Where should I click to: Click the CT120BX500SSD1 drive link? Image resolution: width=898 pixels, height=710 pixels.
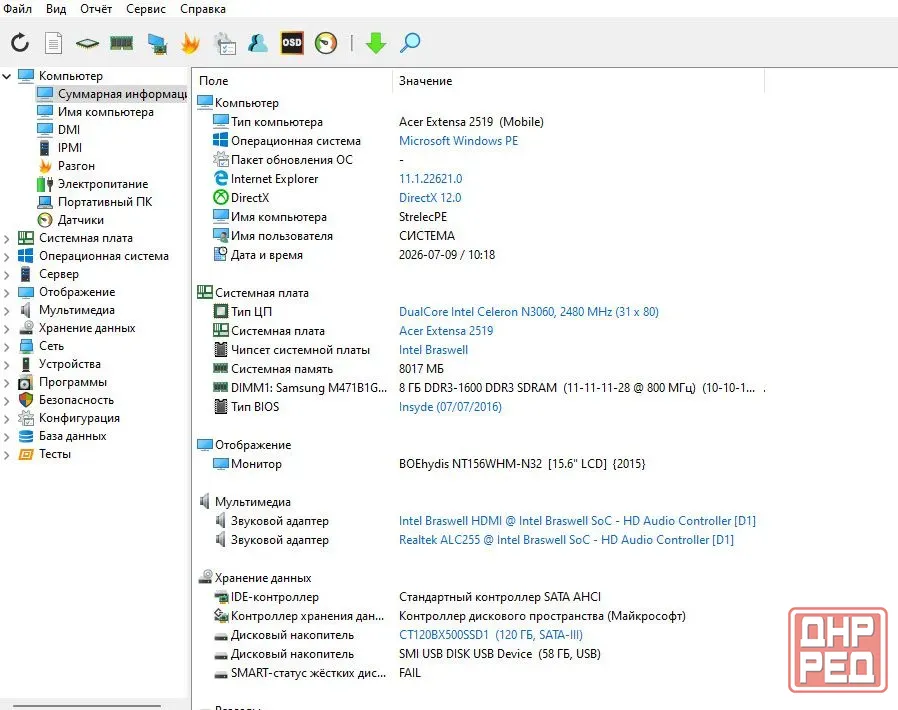pos(491,635)
